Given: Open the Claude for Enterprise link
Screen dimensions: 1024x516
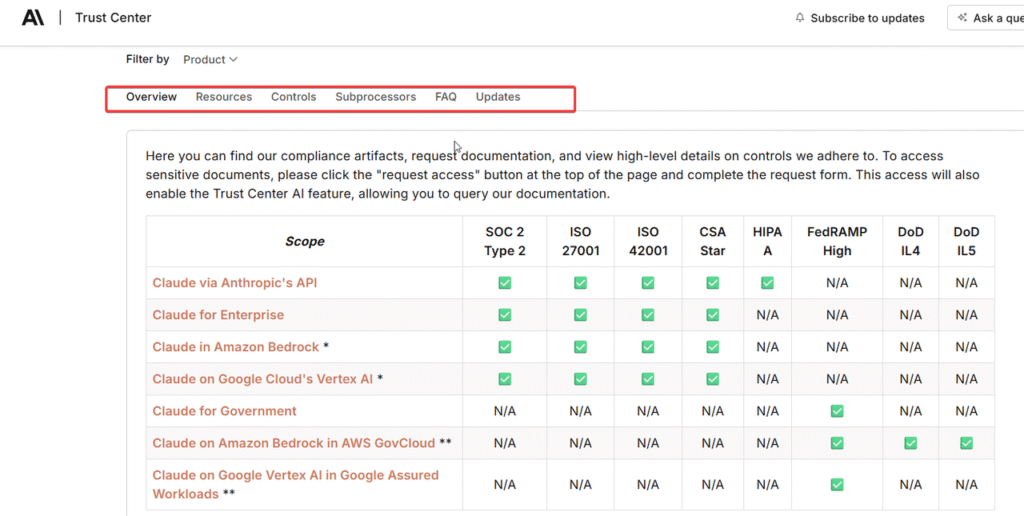Looking at the screenshot, I should pyautogui.click(x=218, y=315).
